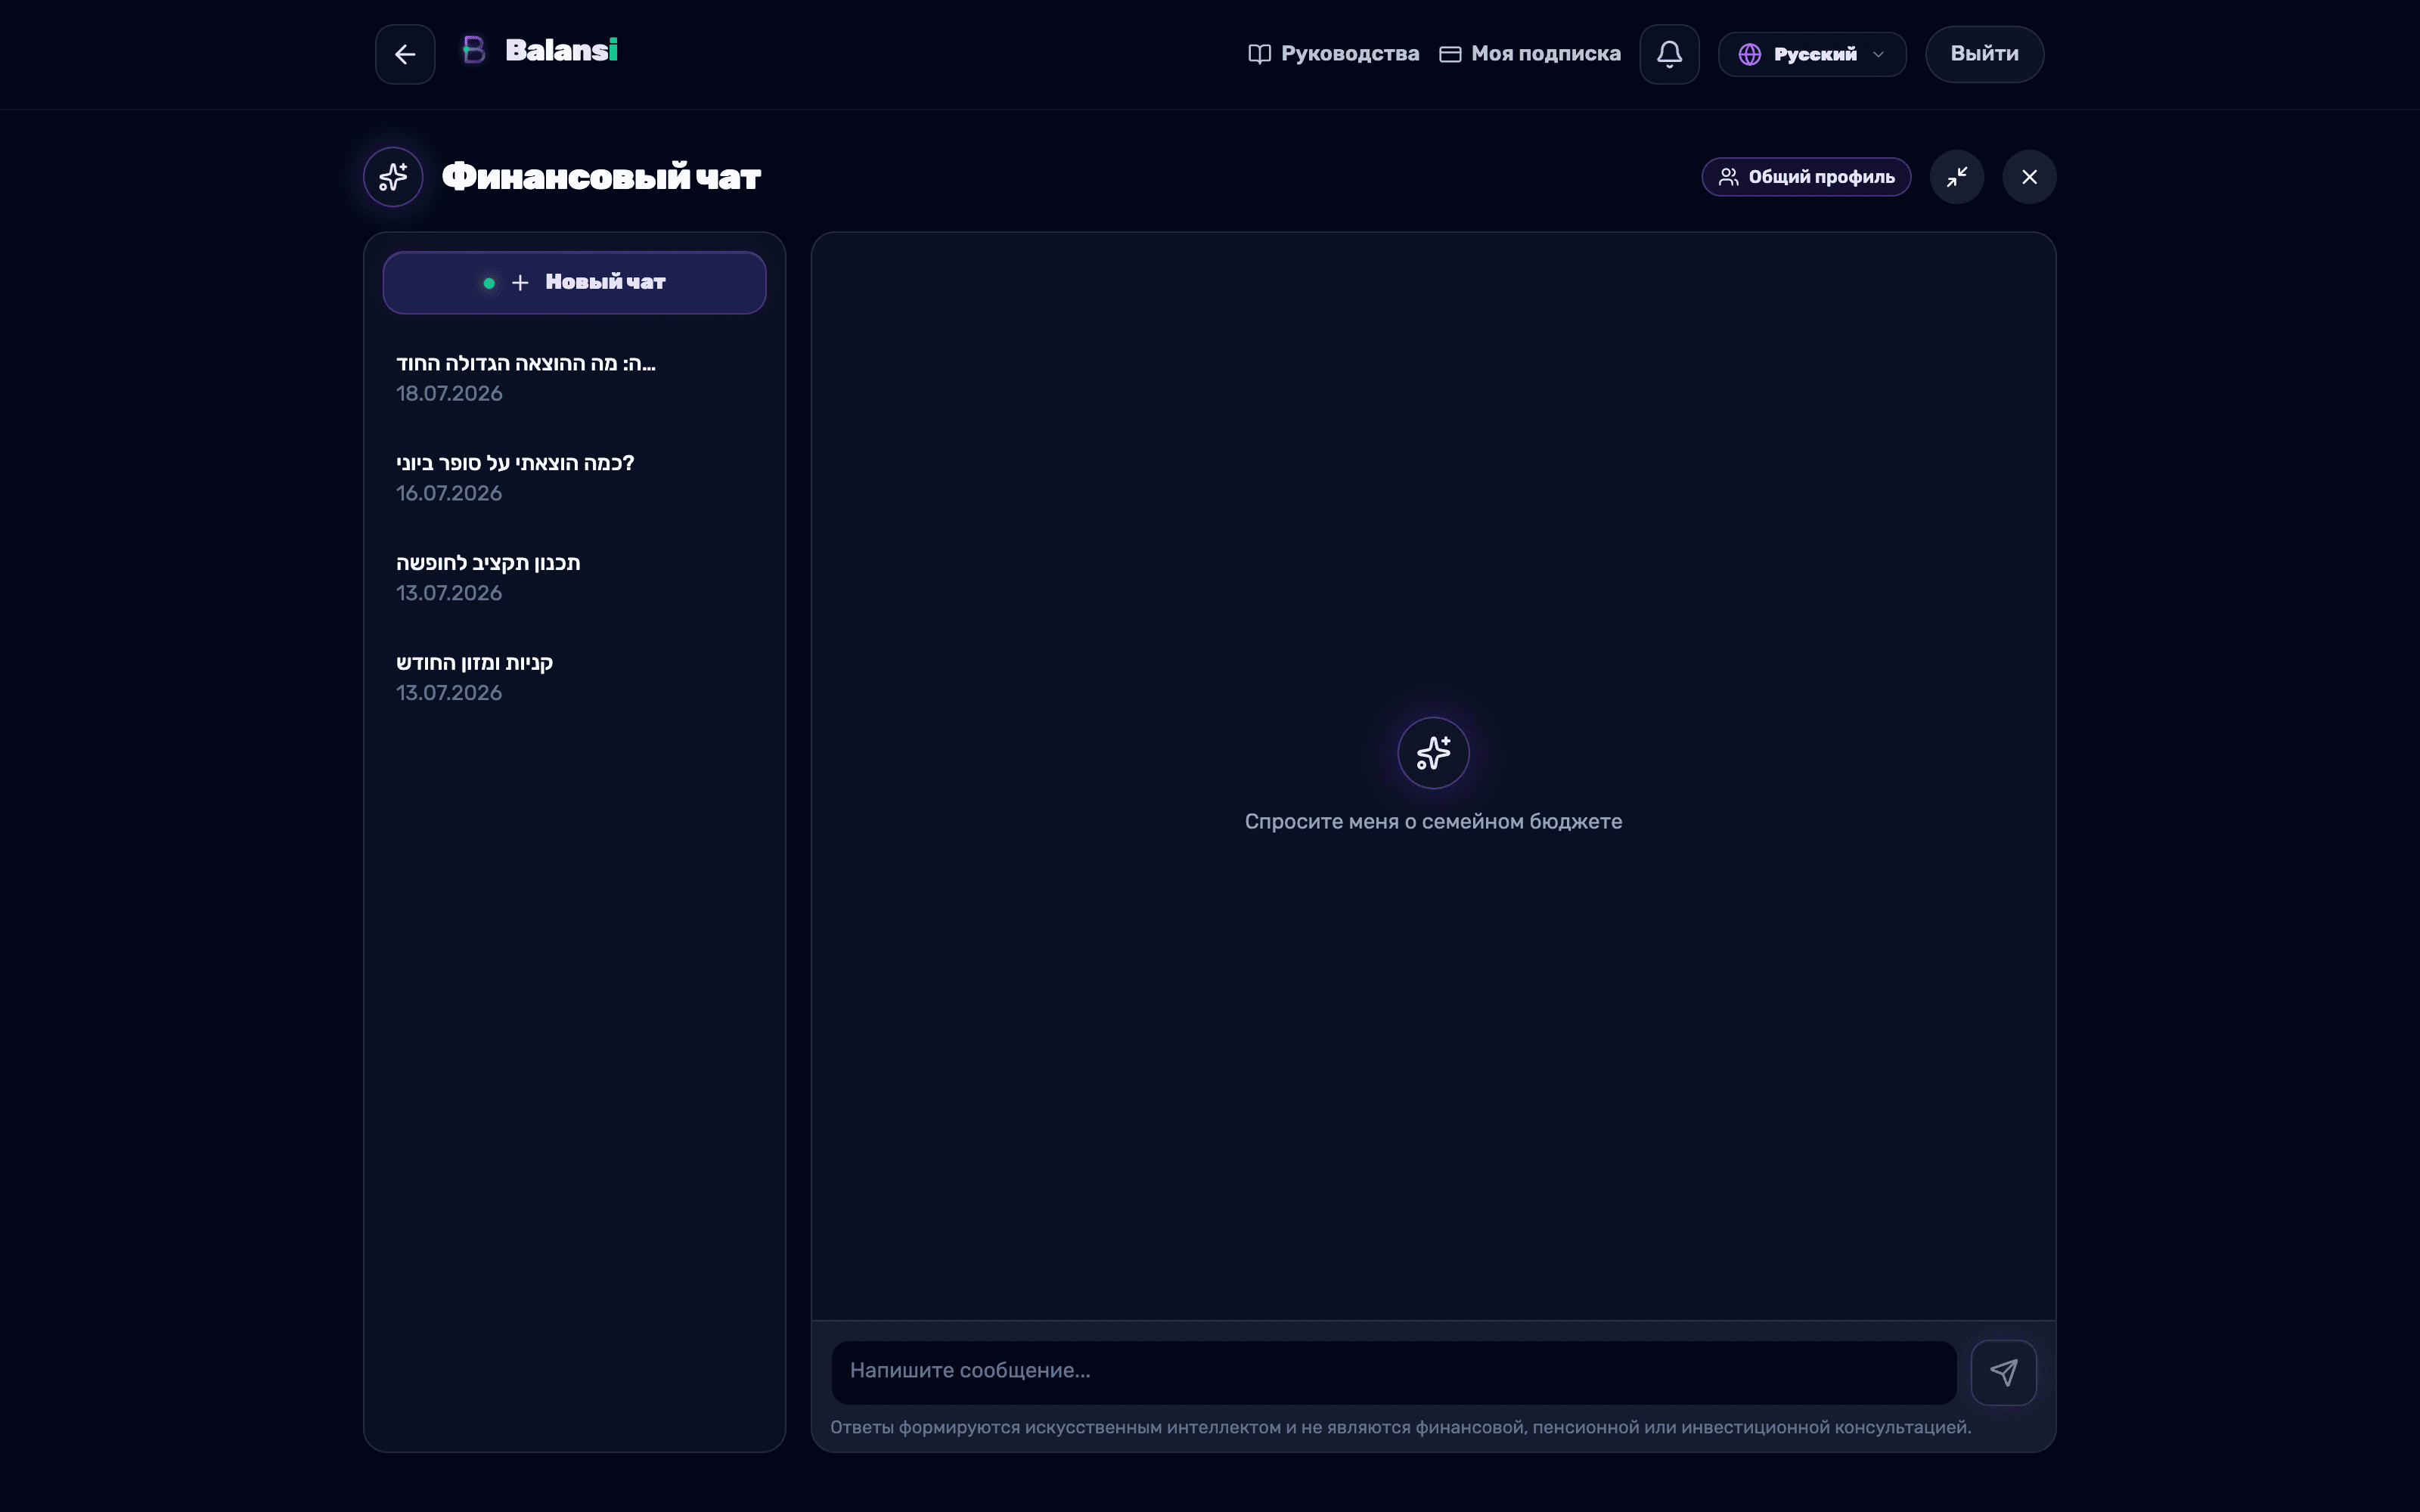Click the language dropdown chevron

1878,54
